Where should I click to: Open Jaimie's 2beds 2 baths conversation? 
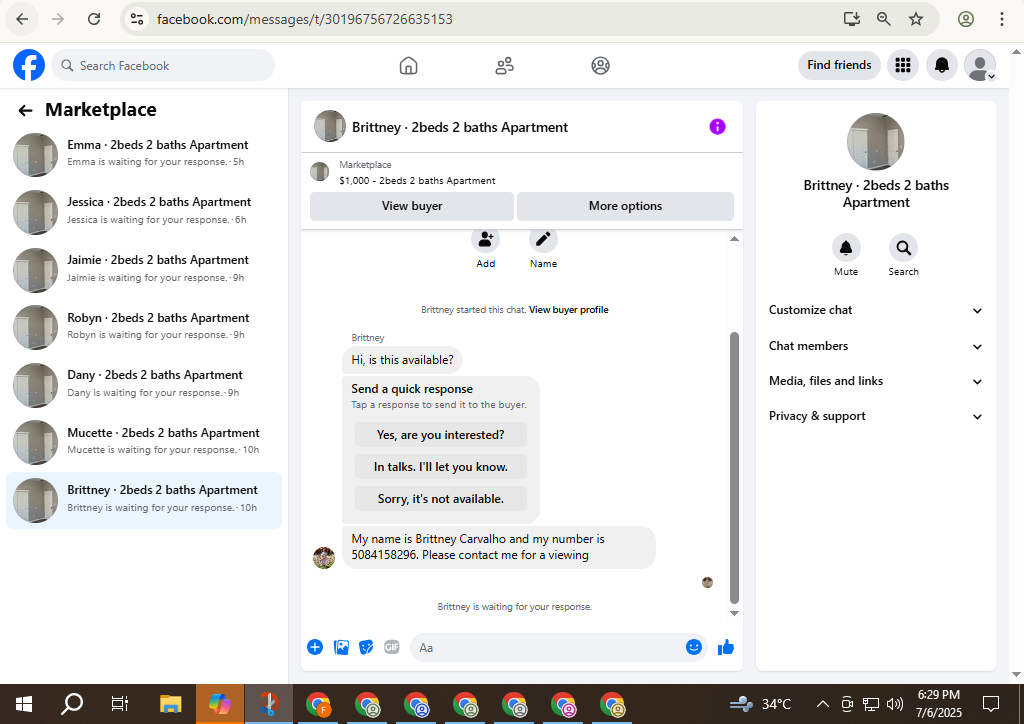(144, 270)
